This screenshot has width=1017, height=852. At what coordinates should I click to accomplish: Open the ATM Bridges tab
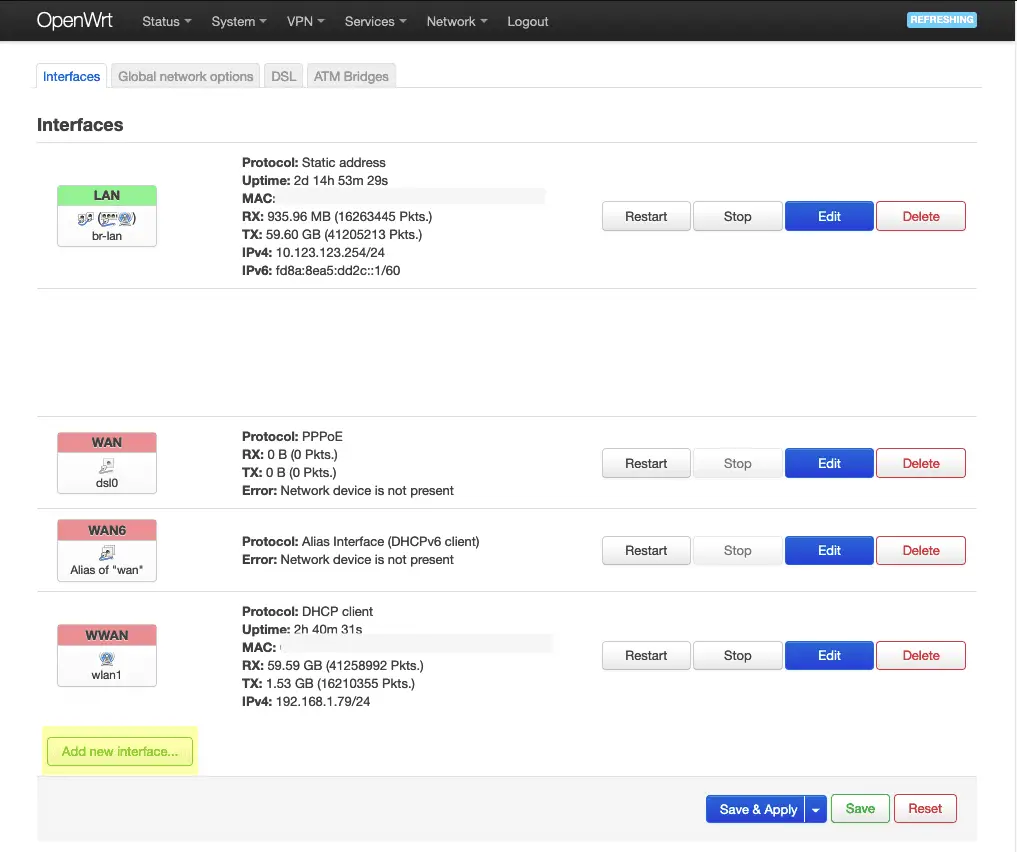point(351,76)
